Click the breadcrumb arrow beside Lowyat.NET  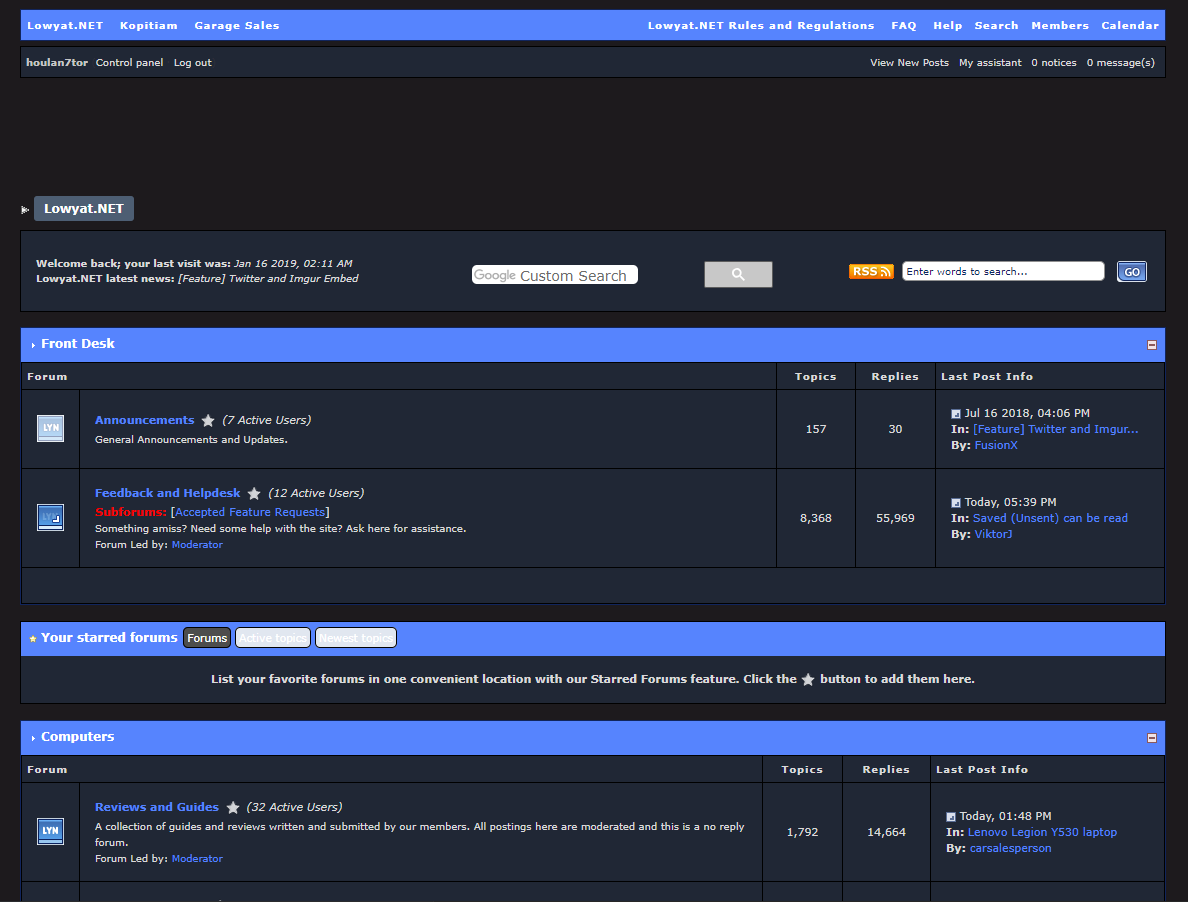(x=25, y=210)
